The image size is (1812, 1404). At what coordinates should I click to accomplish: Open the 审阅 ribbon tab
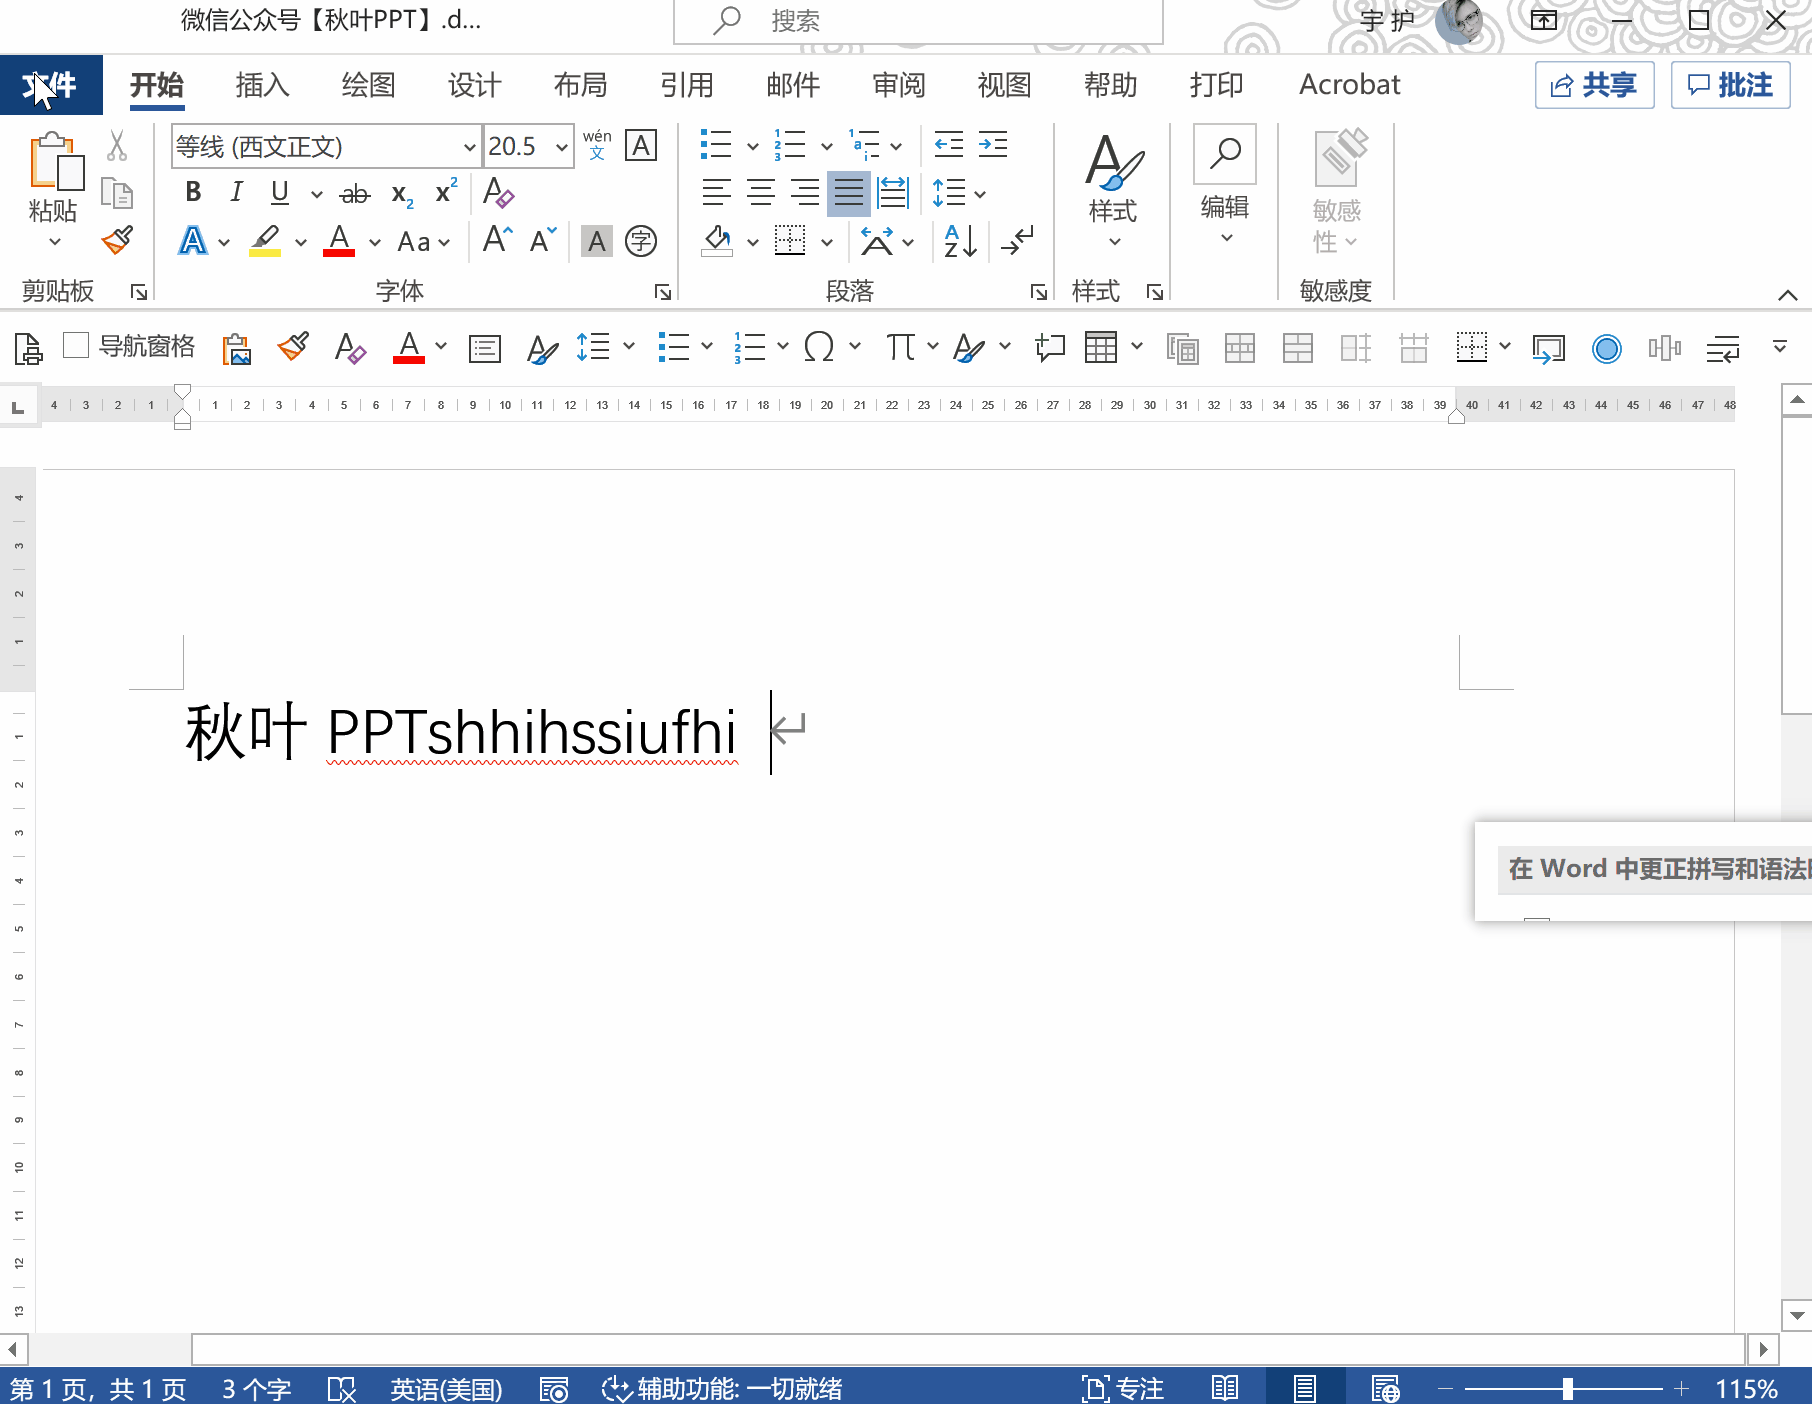pos(899,85)
